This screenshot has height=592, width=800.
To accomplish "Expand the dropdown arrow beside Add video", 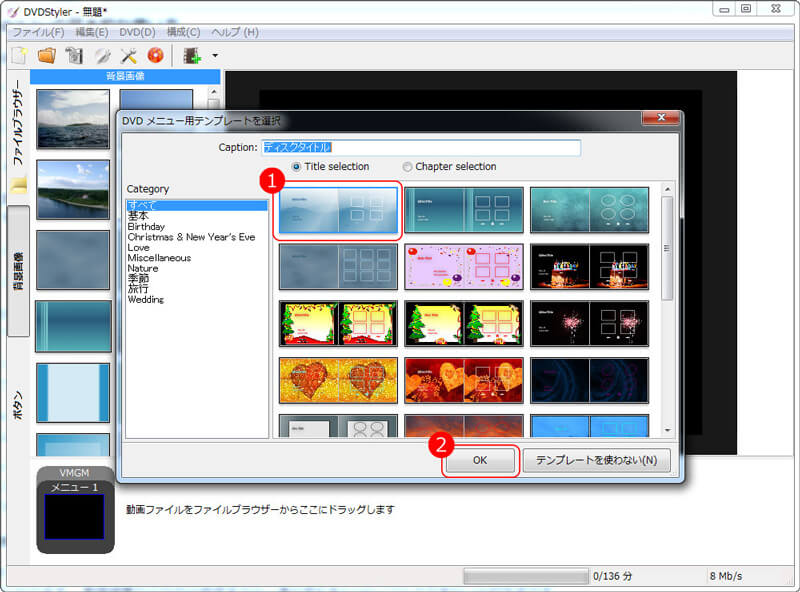I will pos(214,56).
